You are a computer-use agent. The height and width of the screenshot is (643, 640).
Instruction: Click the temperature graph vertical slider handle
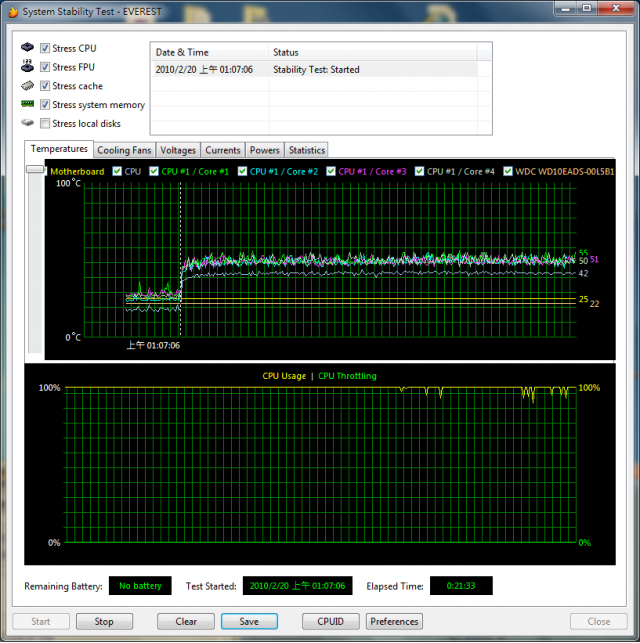pos(35,169)
